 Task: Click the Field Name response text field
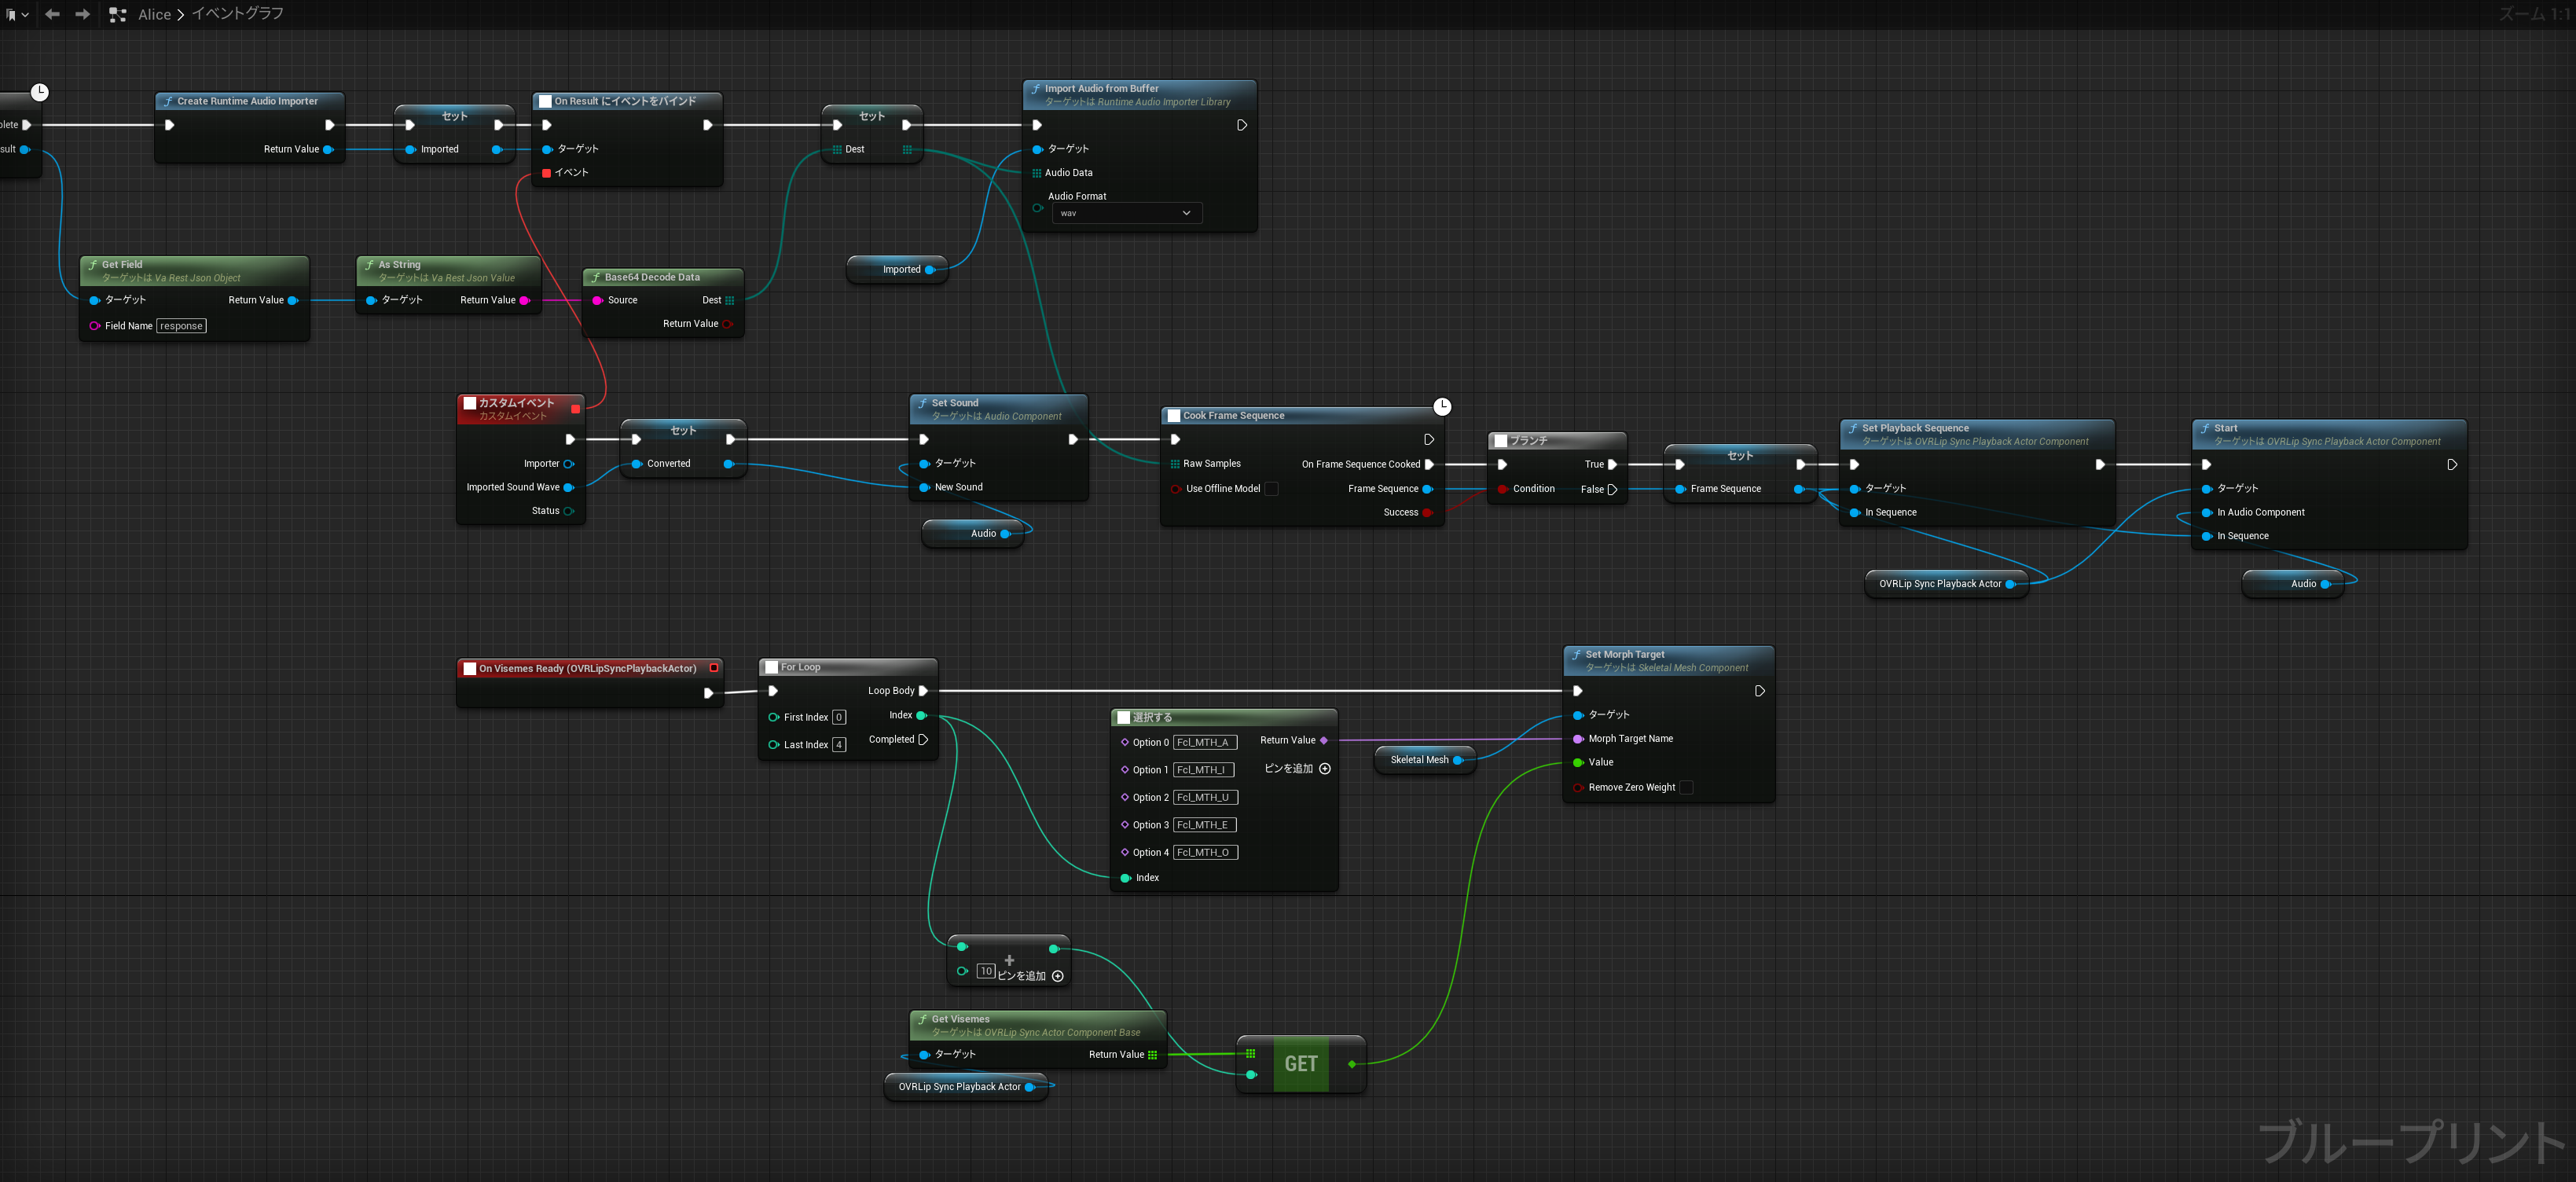[x=182, y=326]
